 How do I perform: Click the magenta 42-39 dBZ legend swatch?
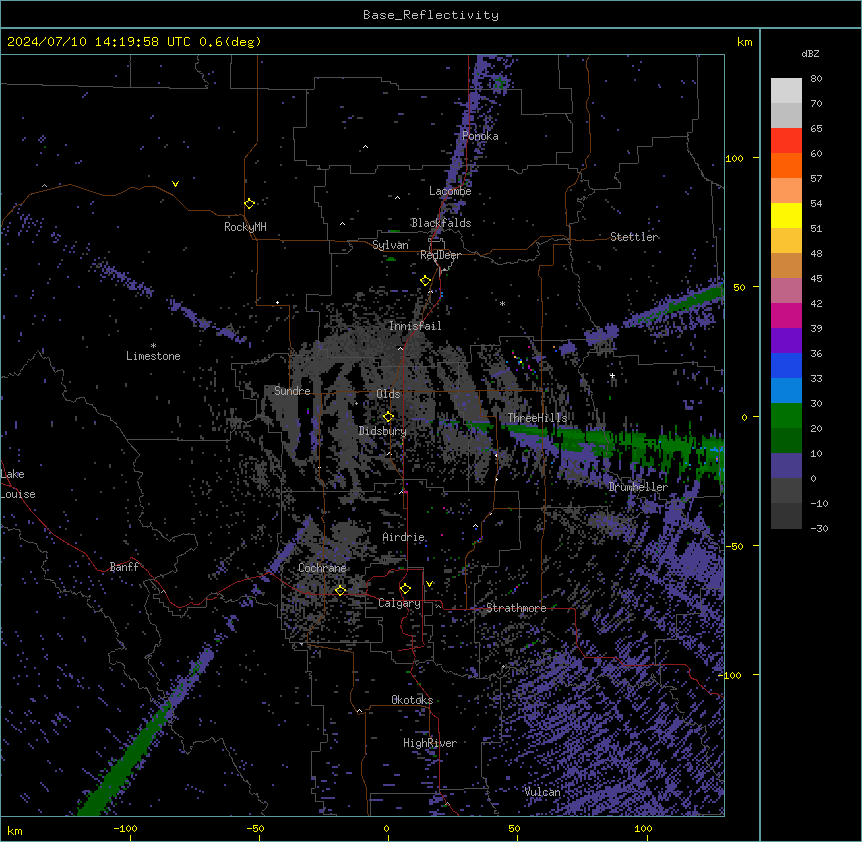coord(786,315)
